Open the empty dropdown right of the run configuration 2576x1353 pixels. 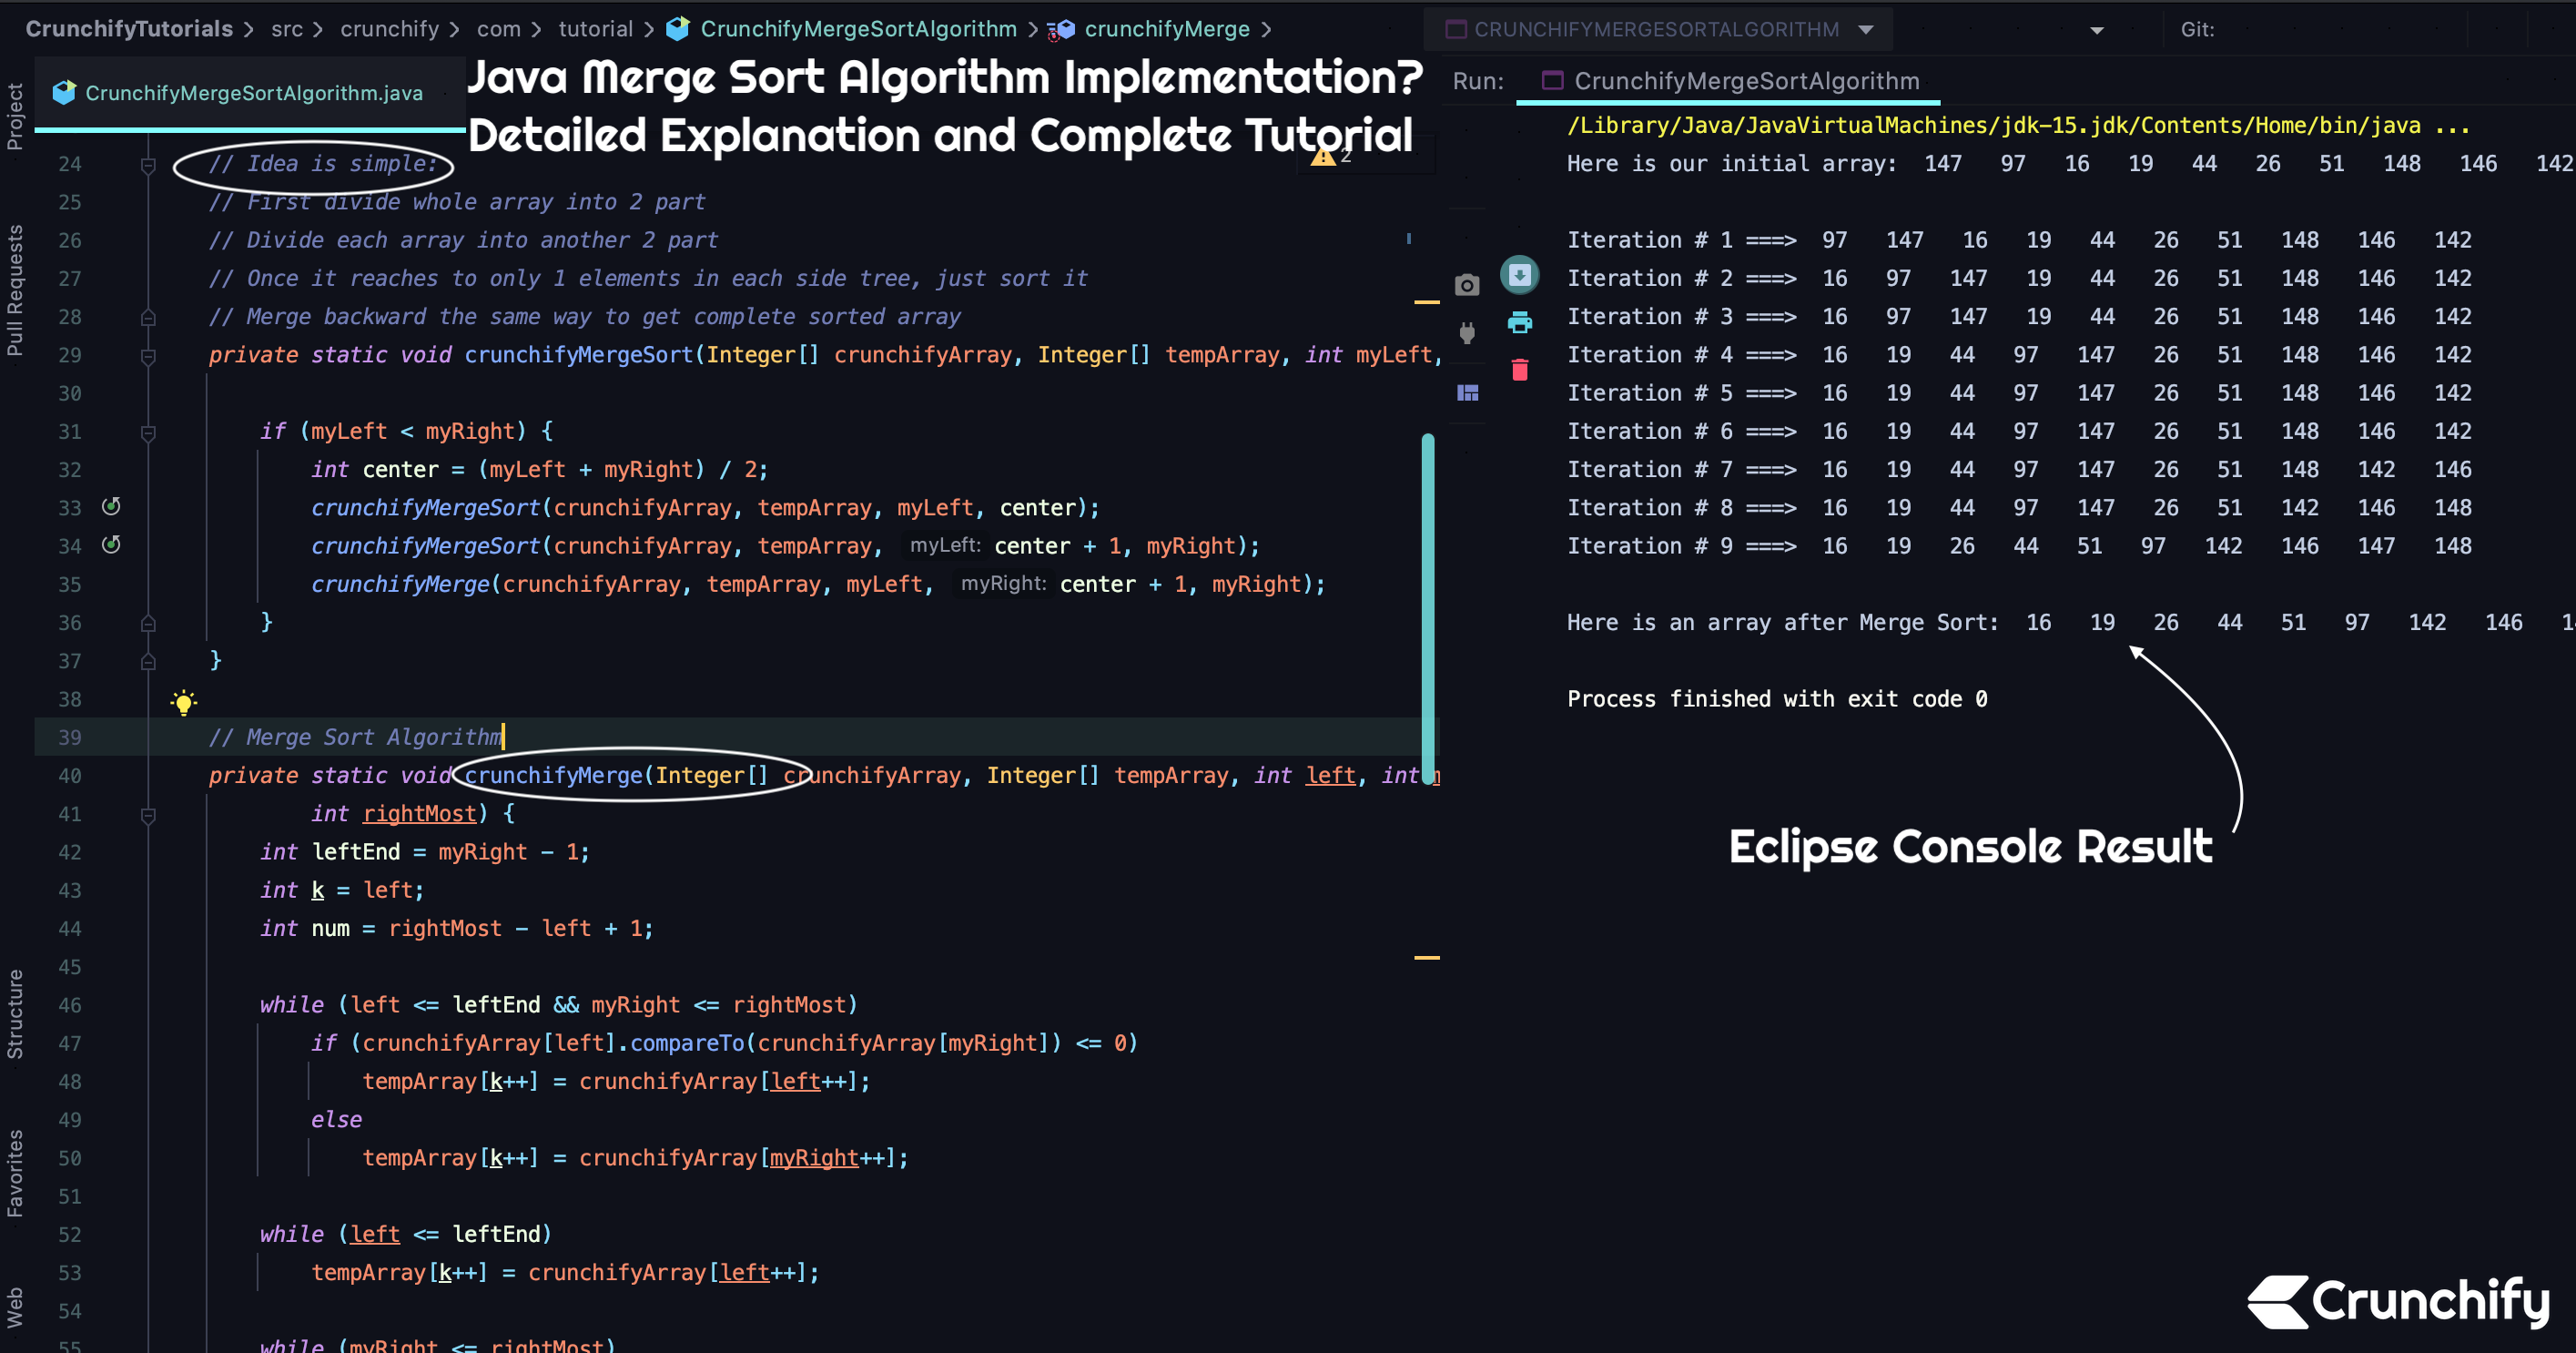pyautogui.click(x=2095, y=29)
